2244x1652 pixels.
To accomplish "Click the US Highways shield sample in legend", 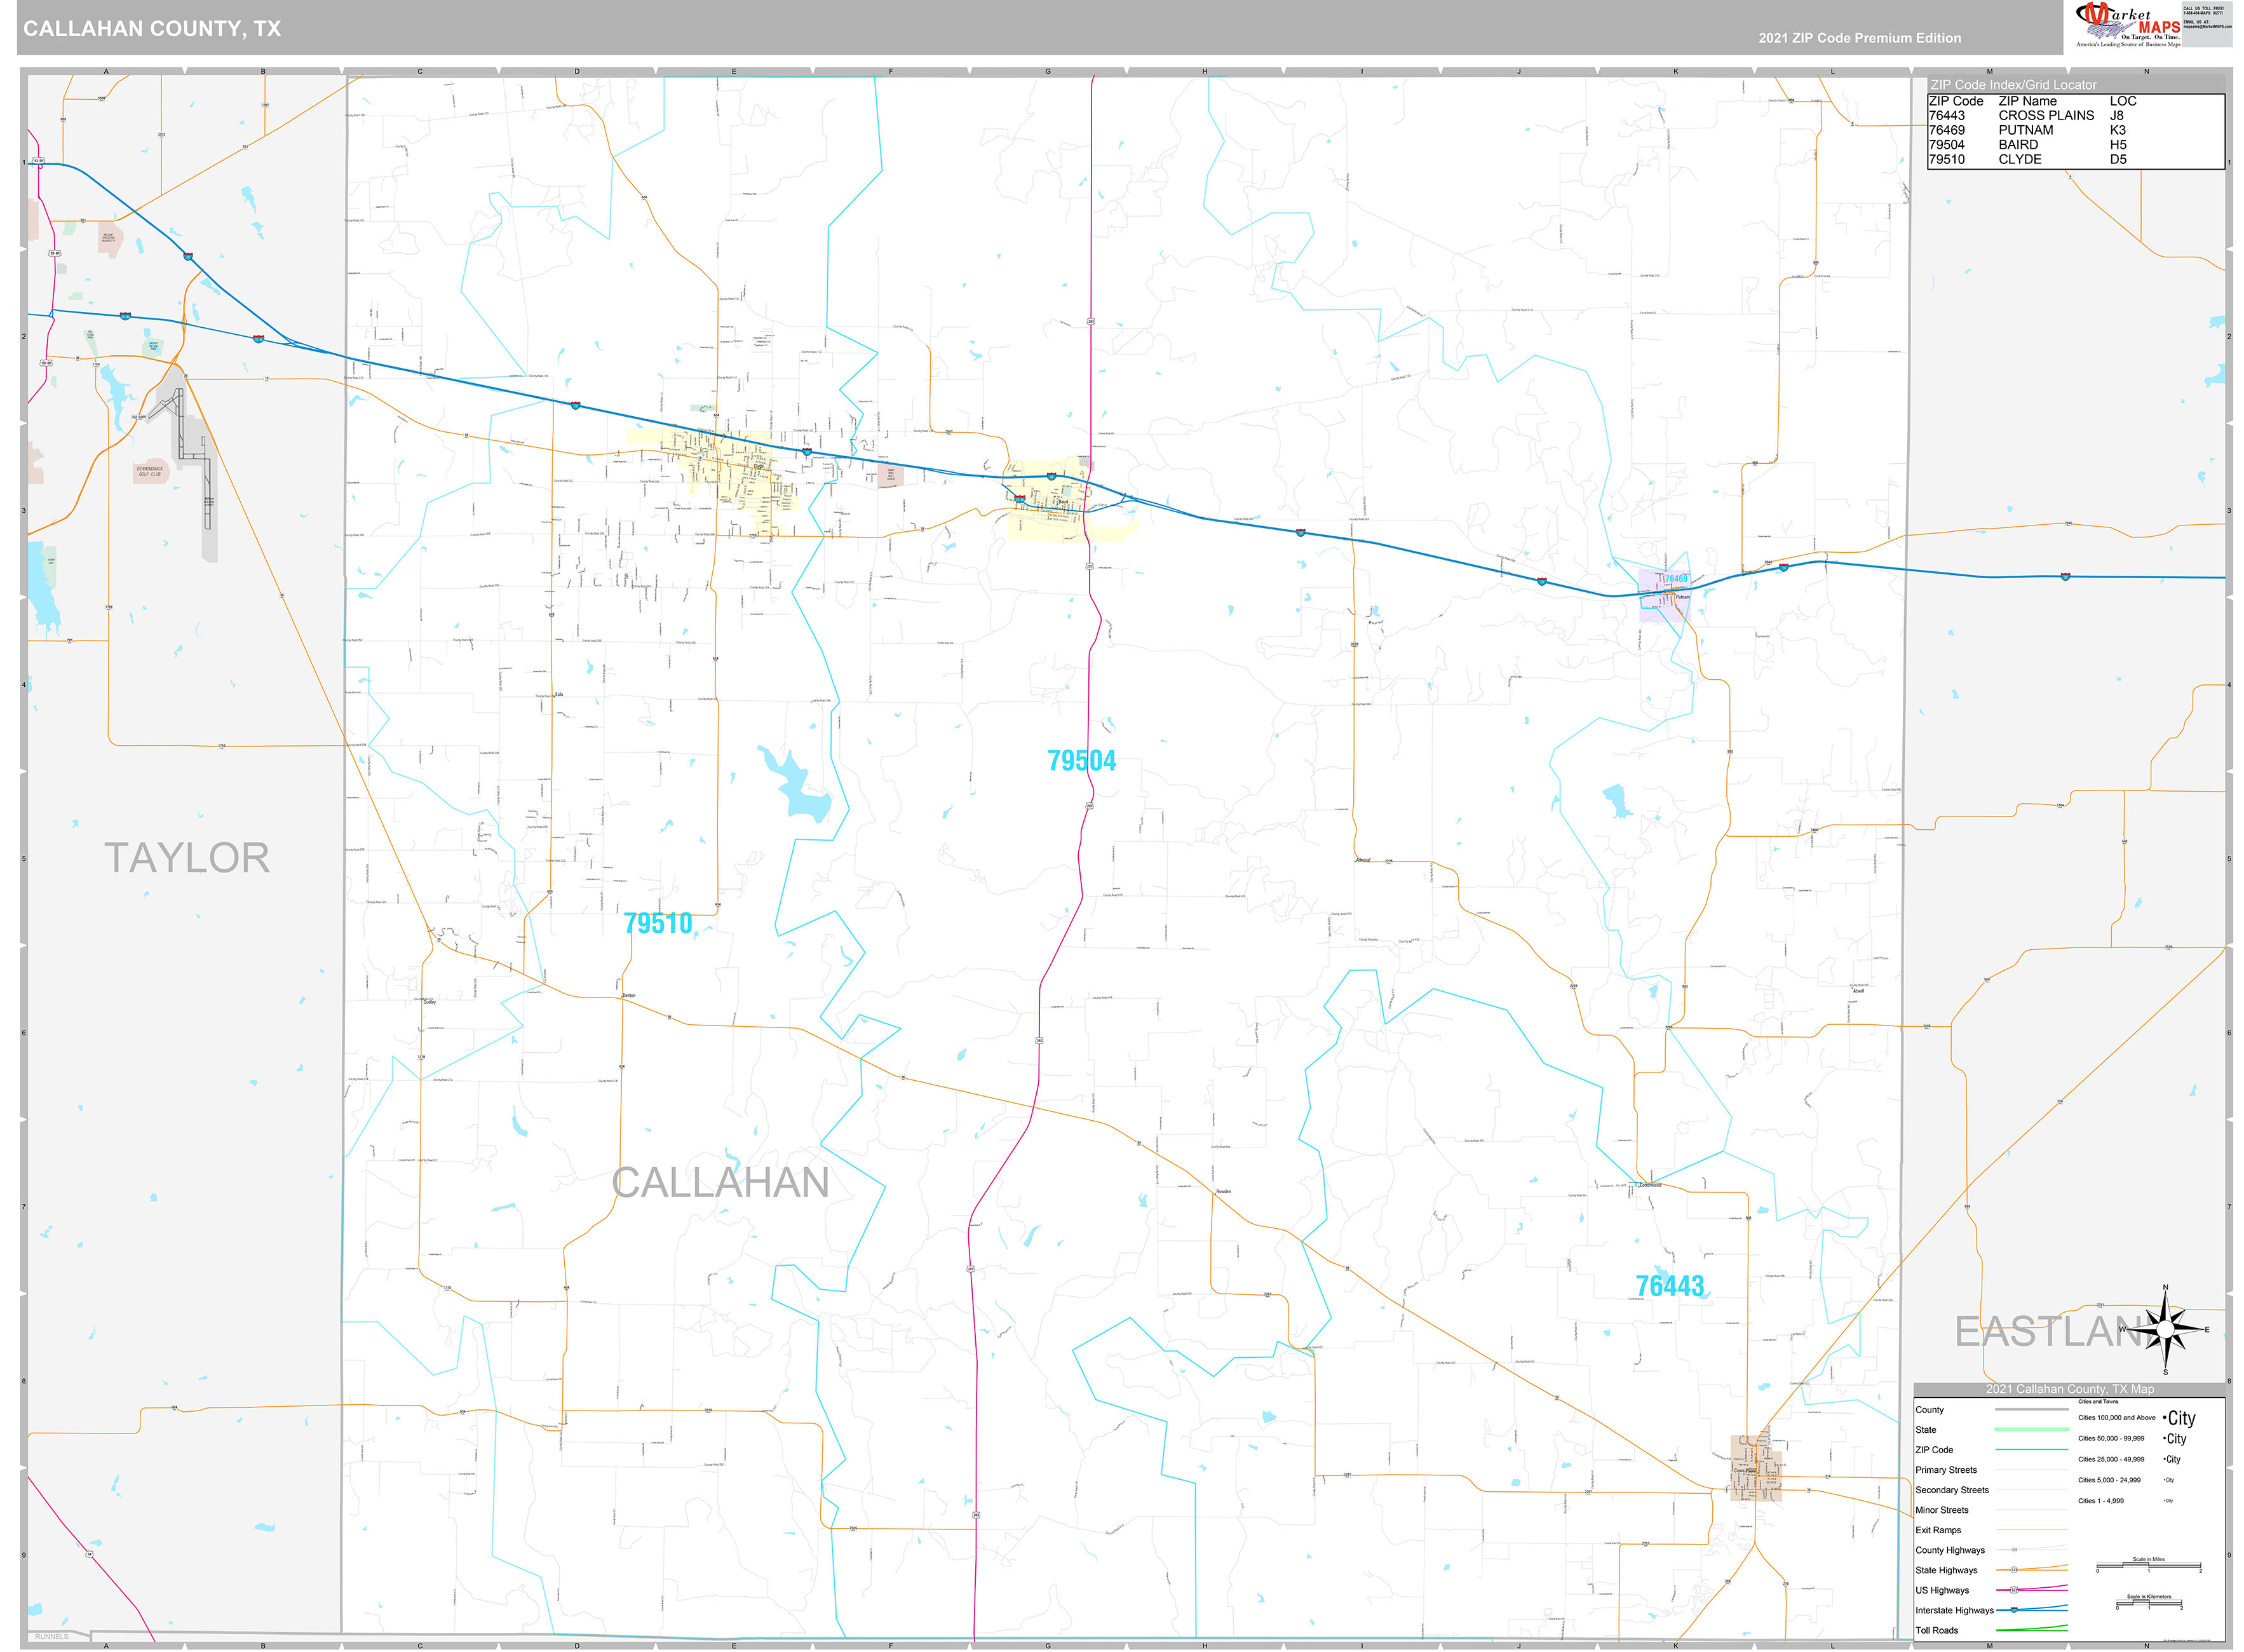I will [2014, 1590].
